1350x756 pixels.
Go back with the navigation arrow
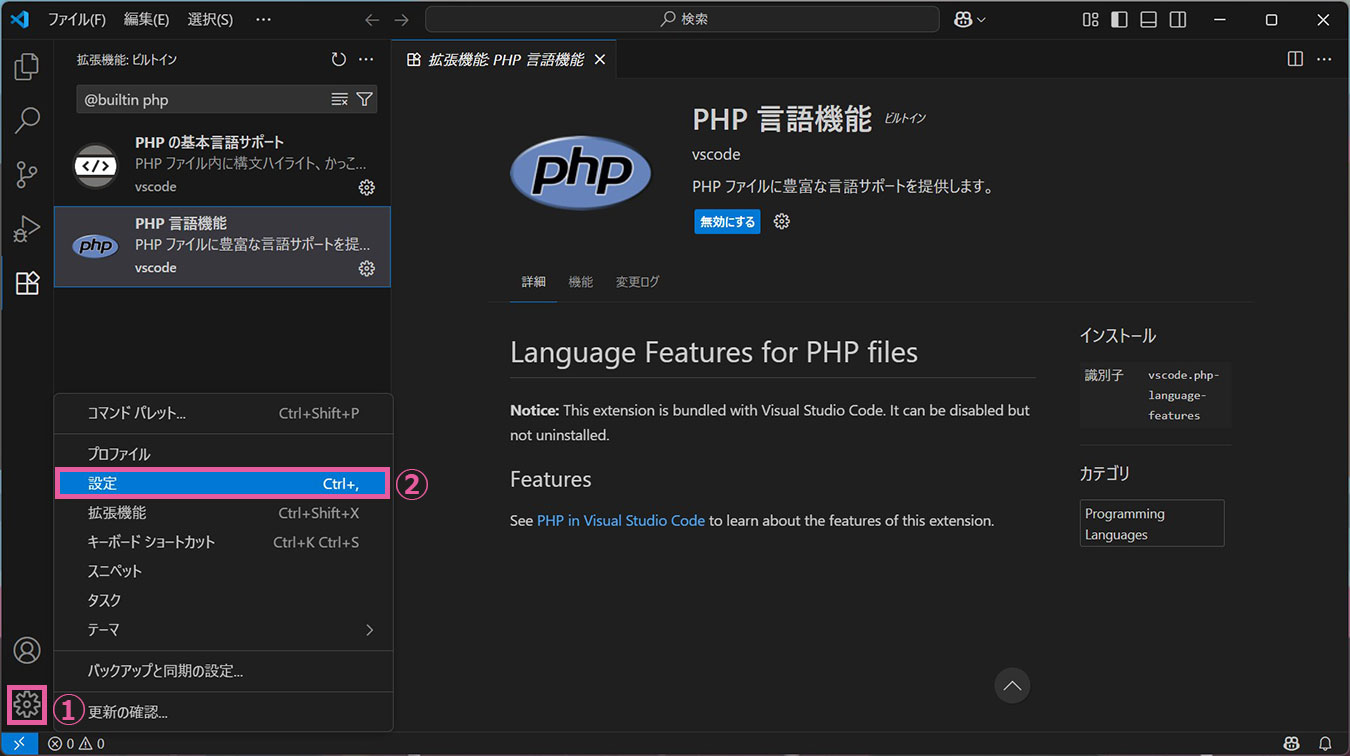click(x=372, y=20)
